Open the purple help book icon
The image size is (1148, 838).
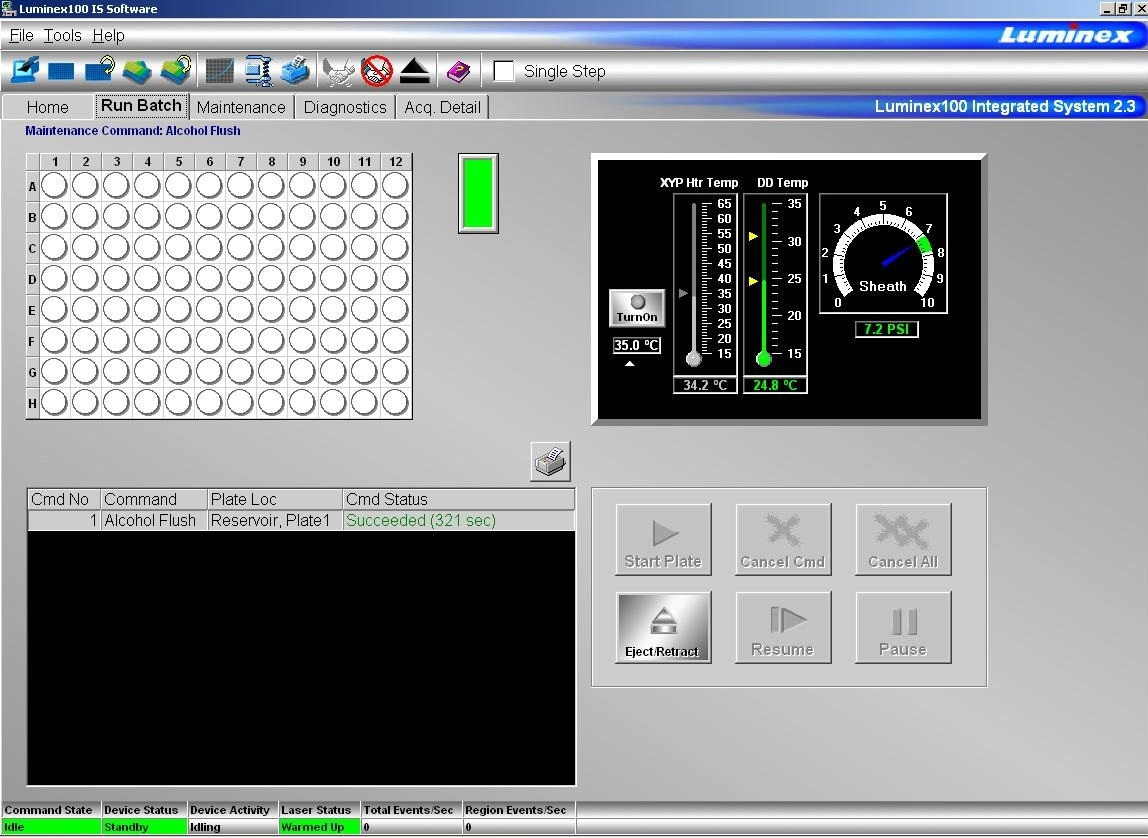click(x=458, y=72)
